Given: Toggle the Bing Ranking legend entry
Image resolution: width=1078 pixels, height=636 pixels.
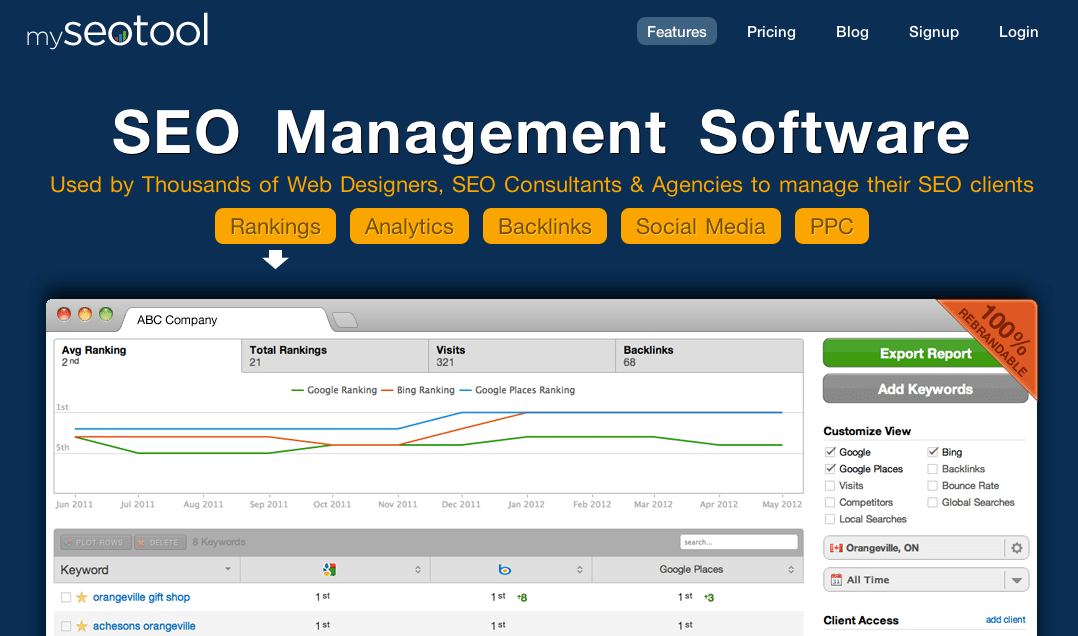Looking at the screenshot, I should (418, 390).
